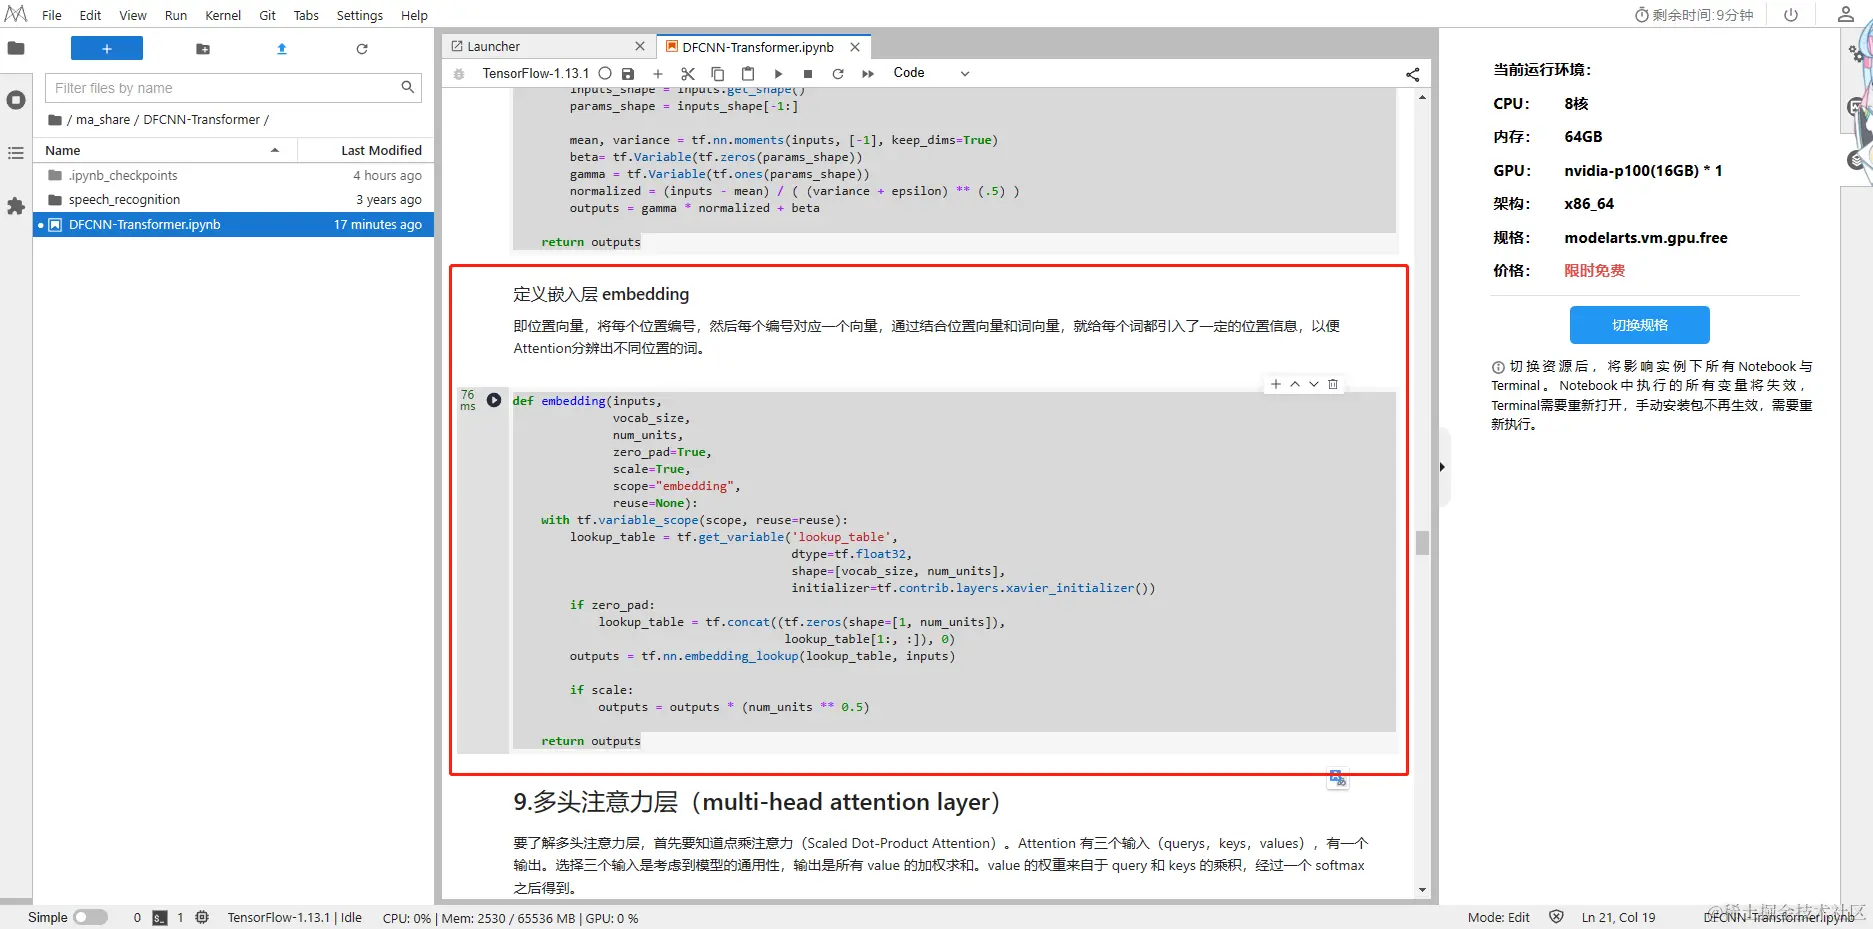Open the Run menu
Screen dimensions: 1873x929
(x=176, y=15)
